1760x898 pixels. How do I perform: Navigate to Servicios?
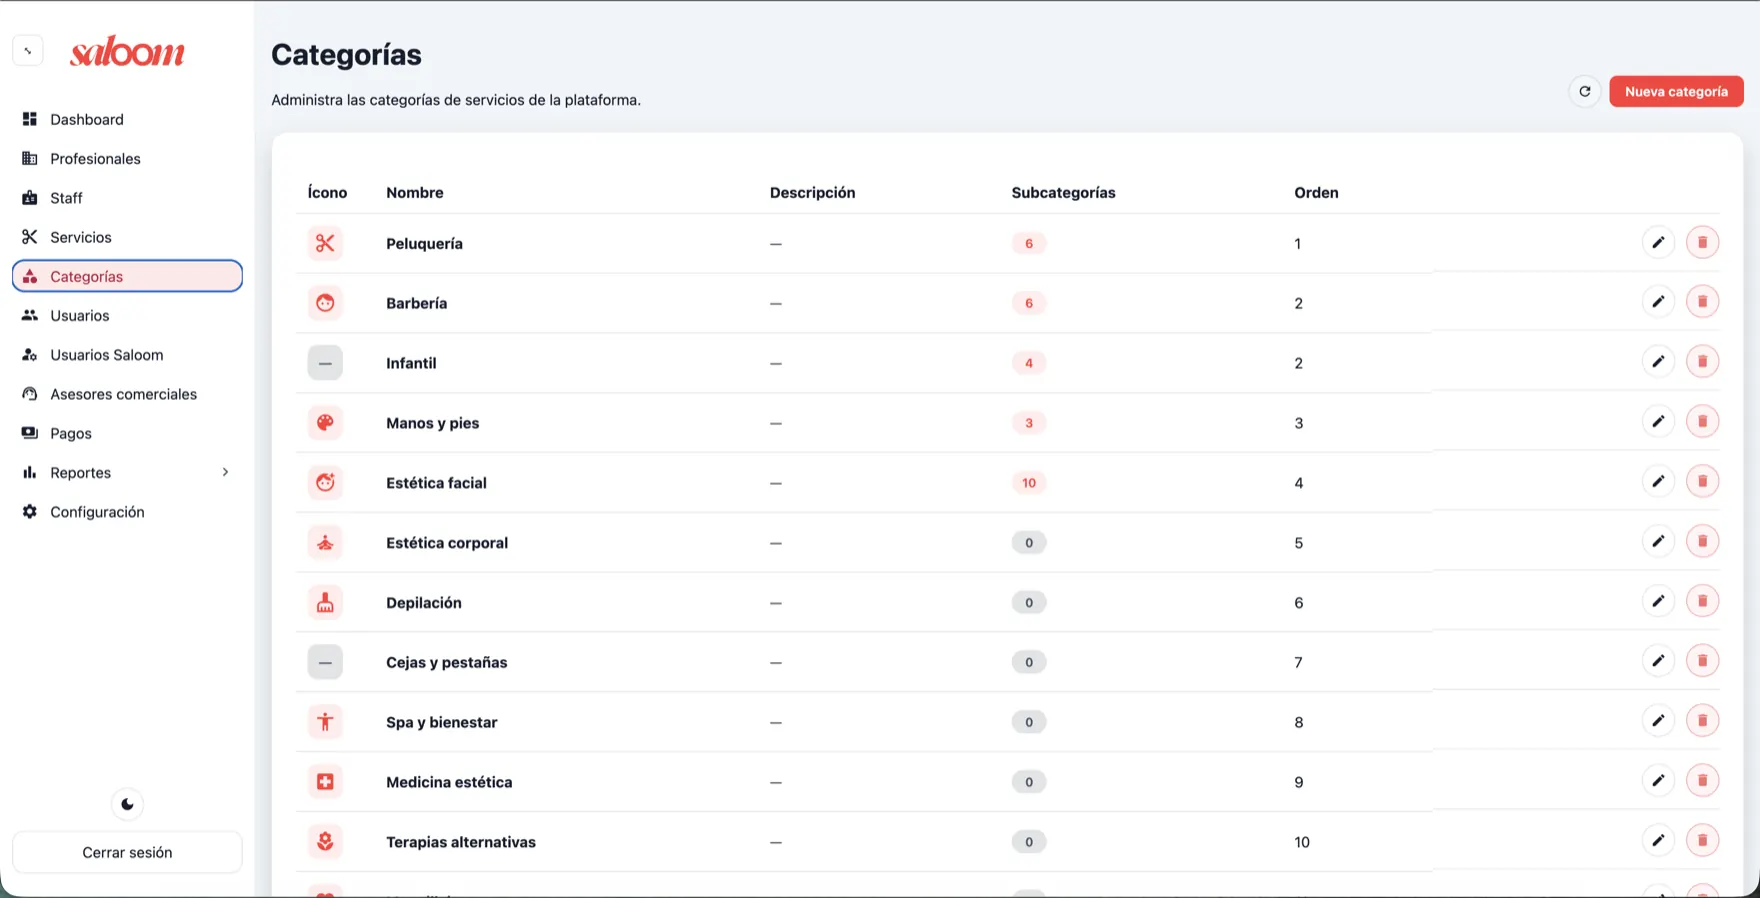coord(127,237)
